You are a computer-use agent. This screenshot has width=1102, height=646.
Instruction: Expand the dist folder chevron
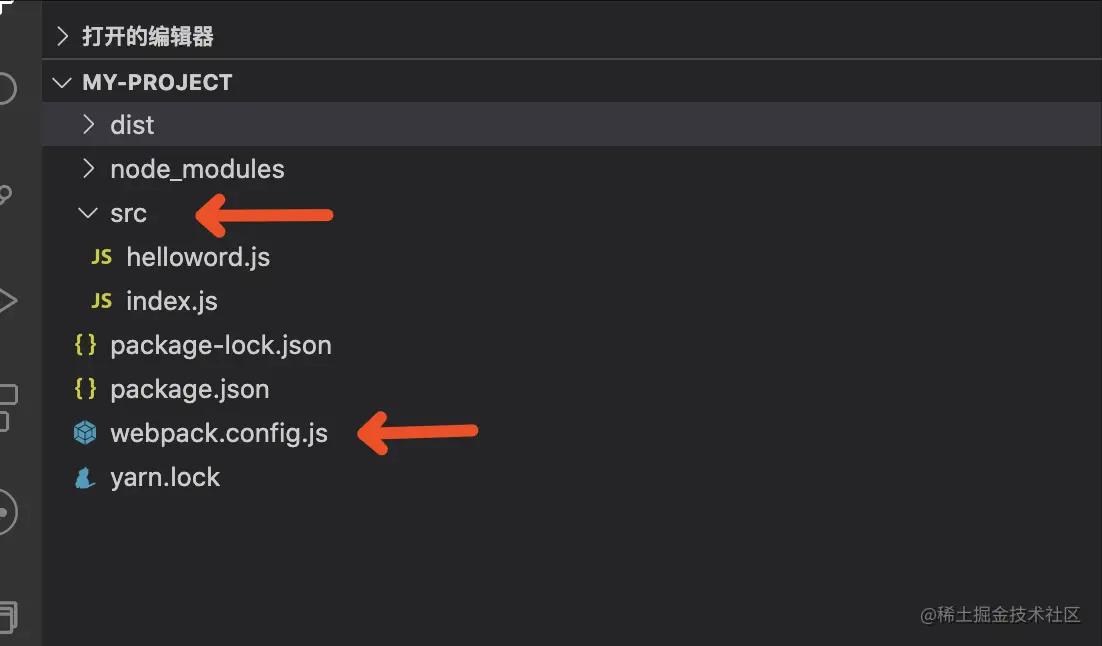[88, 125]
